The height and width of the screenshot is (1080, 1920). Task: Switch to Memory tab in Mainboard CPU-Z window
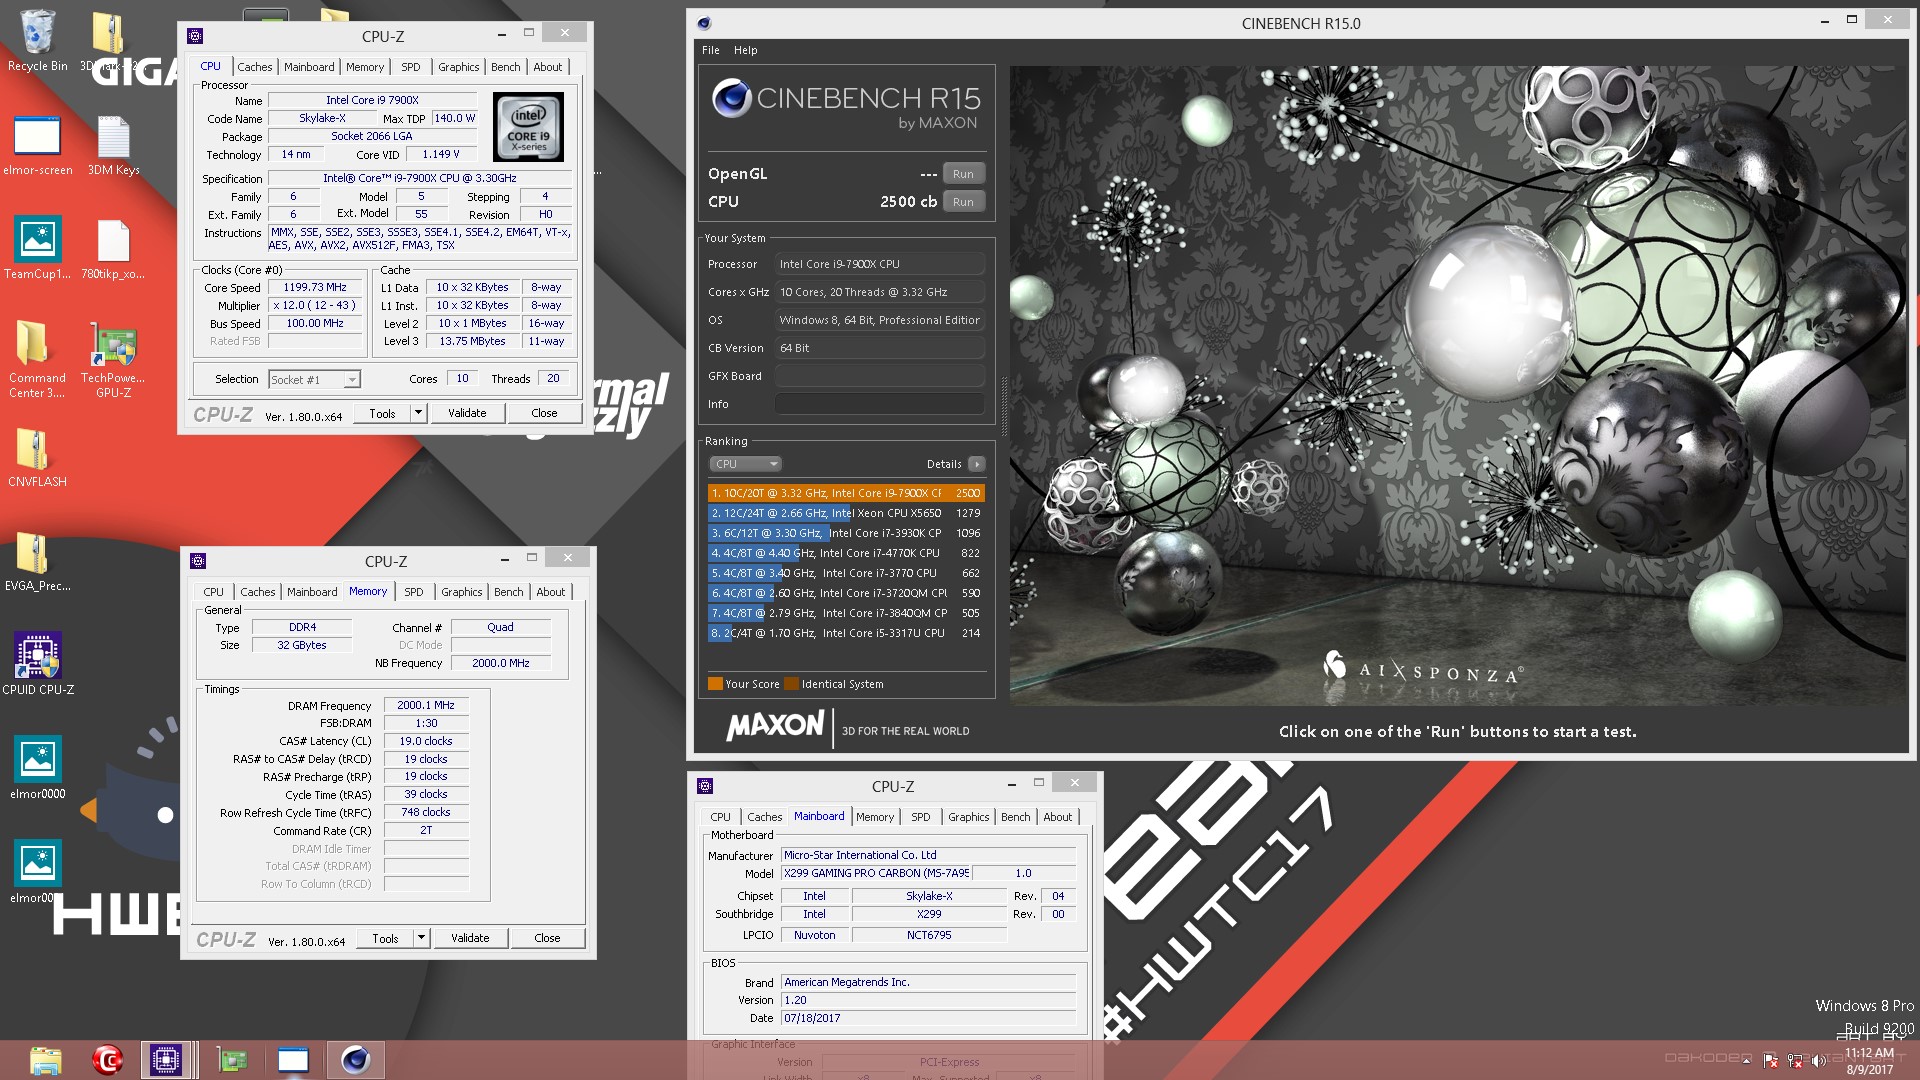875,817
